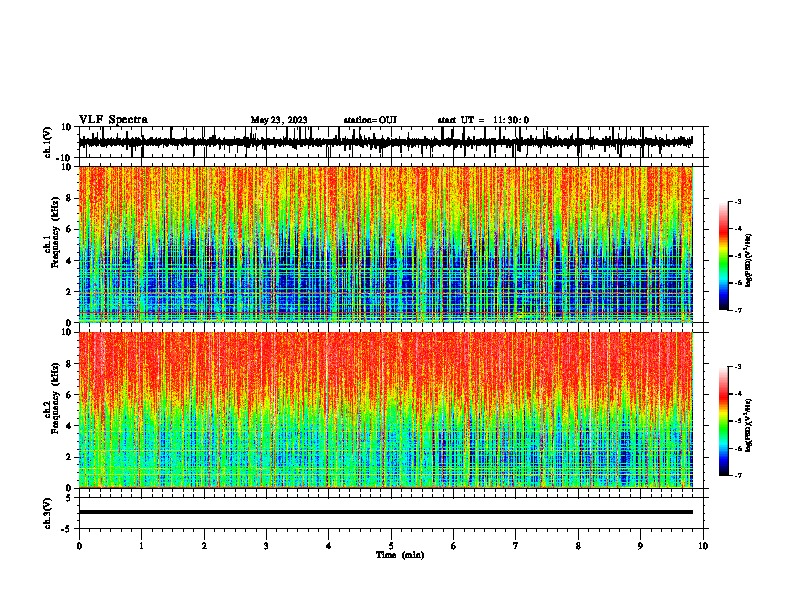This screenshot has width=792, height=612.
Task: Click the 'VLF Spectra' title text
Action: coord(113,120)
